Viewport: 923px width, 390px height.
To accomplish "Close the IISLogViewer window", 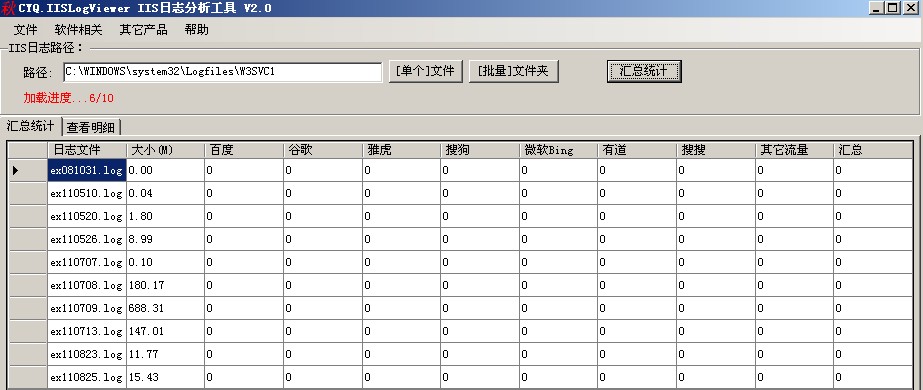I will (911, 8).
